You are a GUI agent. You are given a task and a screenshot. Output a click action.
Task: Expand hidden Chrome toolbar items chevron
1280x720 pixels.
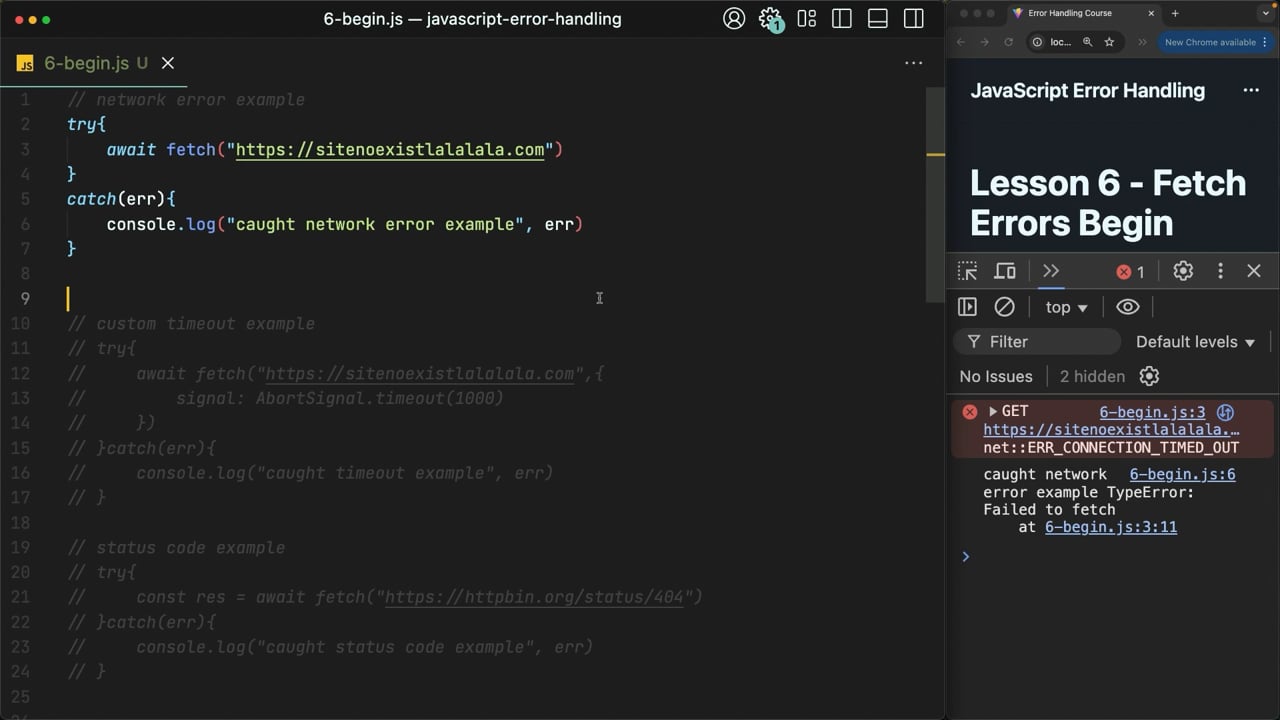(1142, 42)
